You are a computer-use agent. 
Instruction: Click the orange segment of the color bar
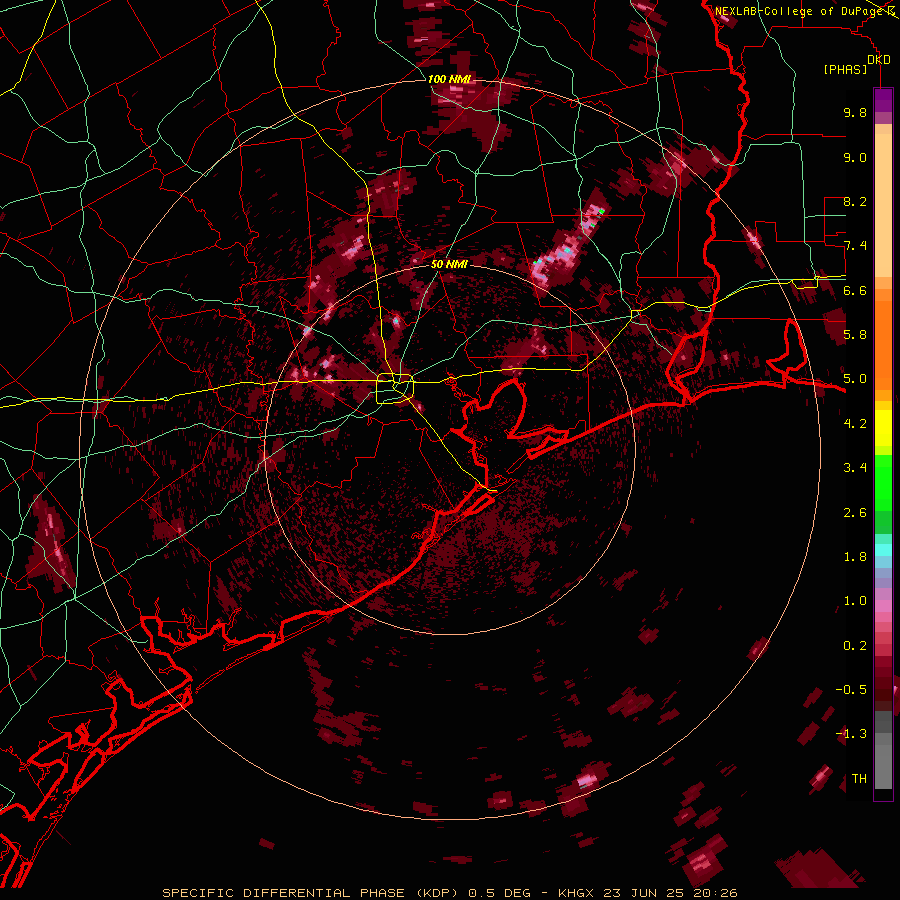(x=883, y=344)
